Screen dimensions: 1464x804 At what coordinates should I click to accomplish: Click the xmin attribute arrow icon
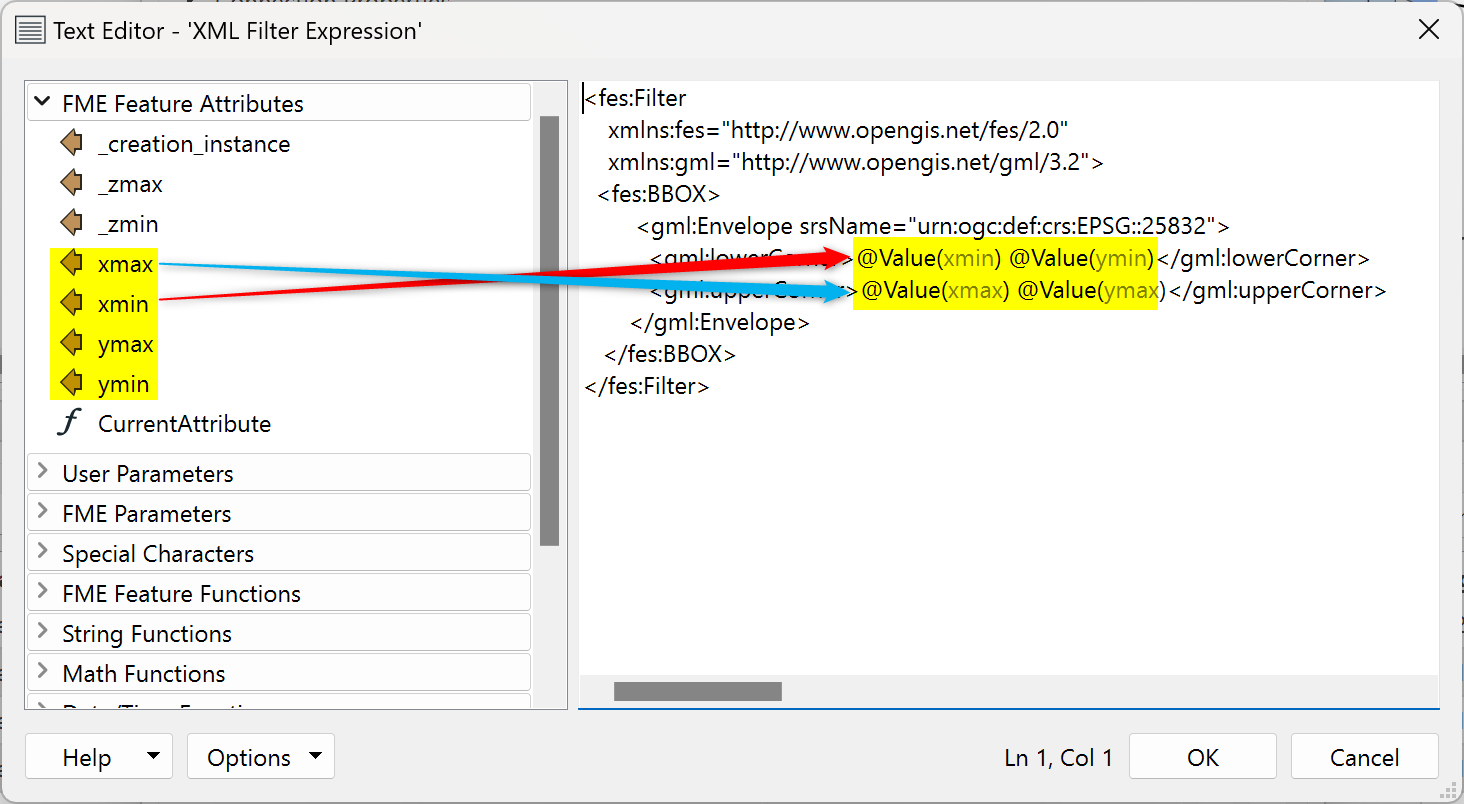(71, 304)
